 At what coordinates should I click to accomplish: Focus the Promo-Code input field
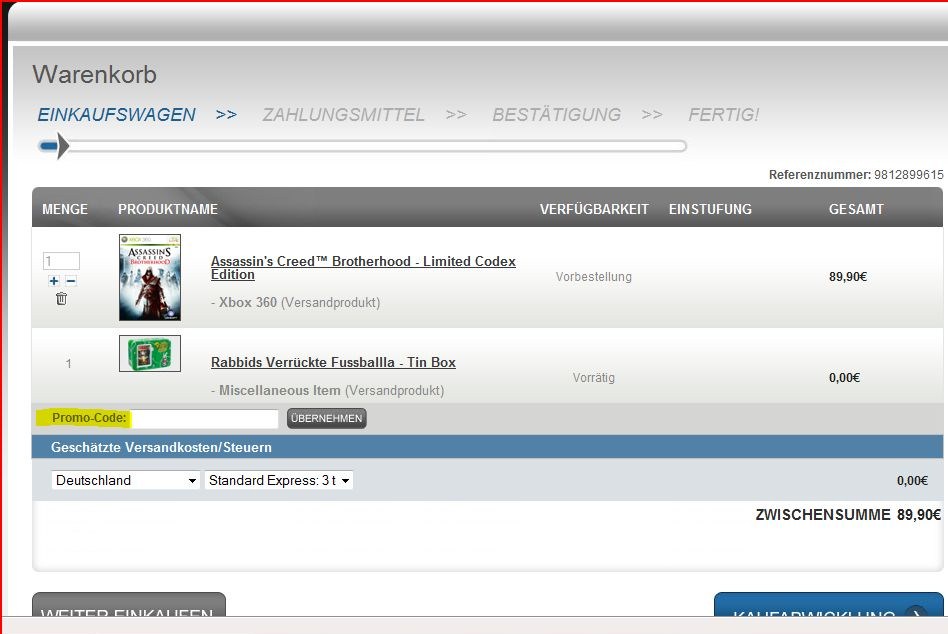click(x=205, y=418)
